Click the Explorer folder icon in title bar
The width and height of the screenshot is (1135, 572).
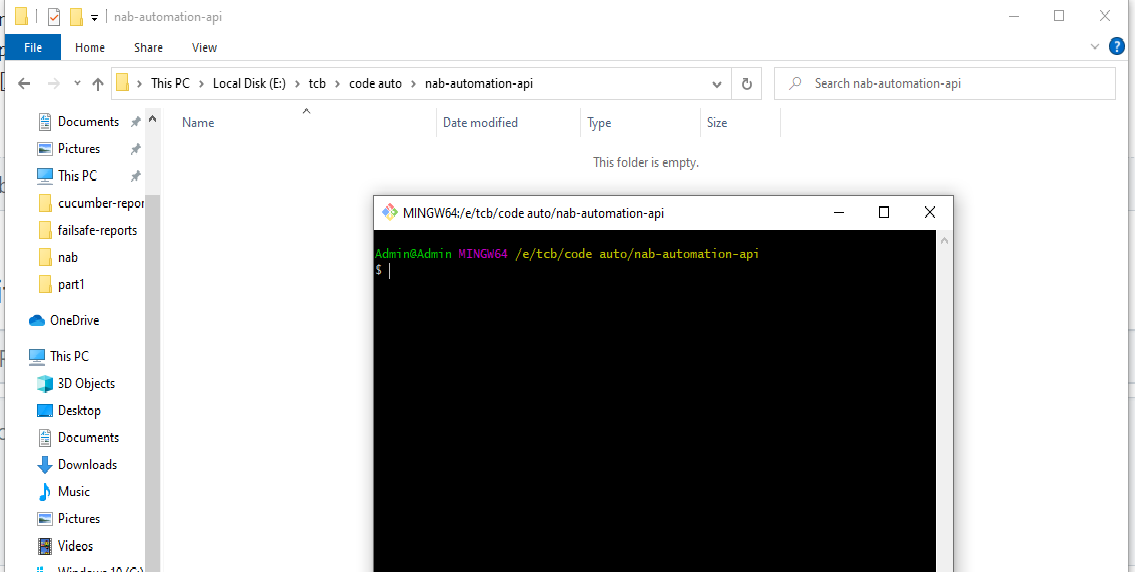pos(22,16)
